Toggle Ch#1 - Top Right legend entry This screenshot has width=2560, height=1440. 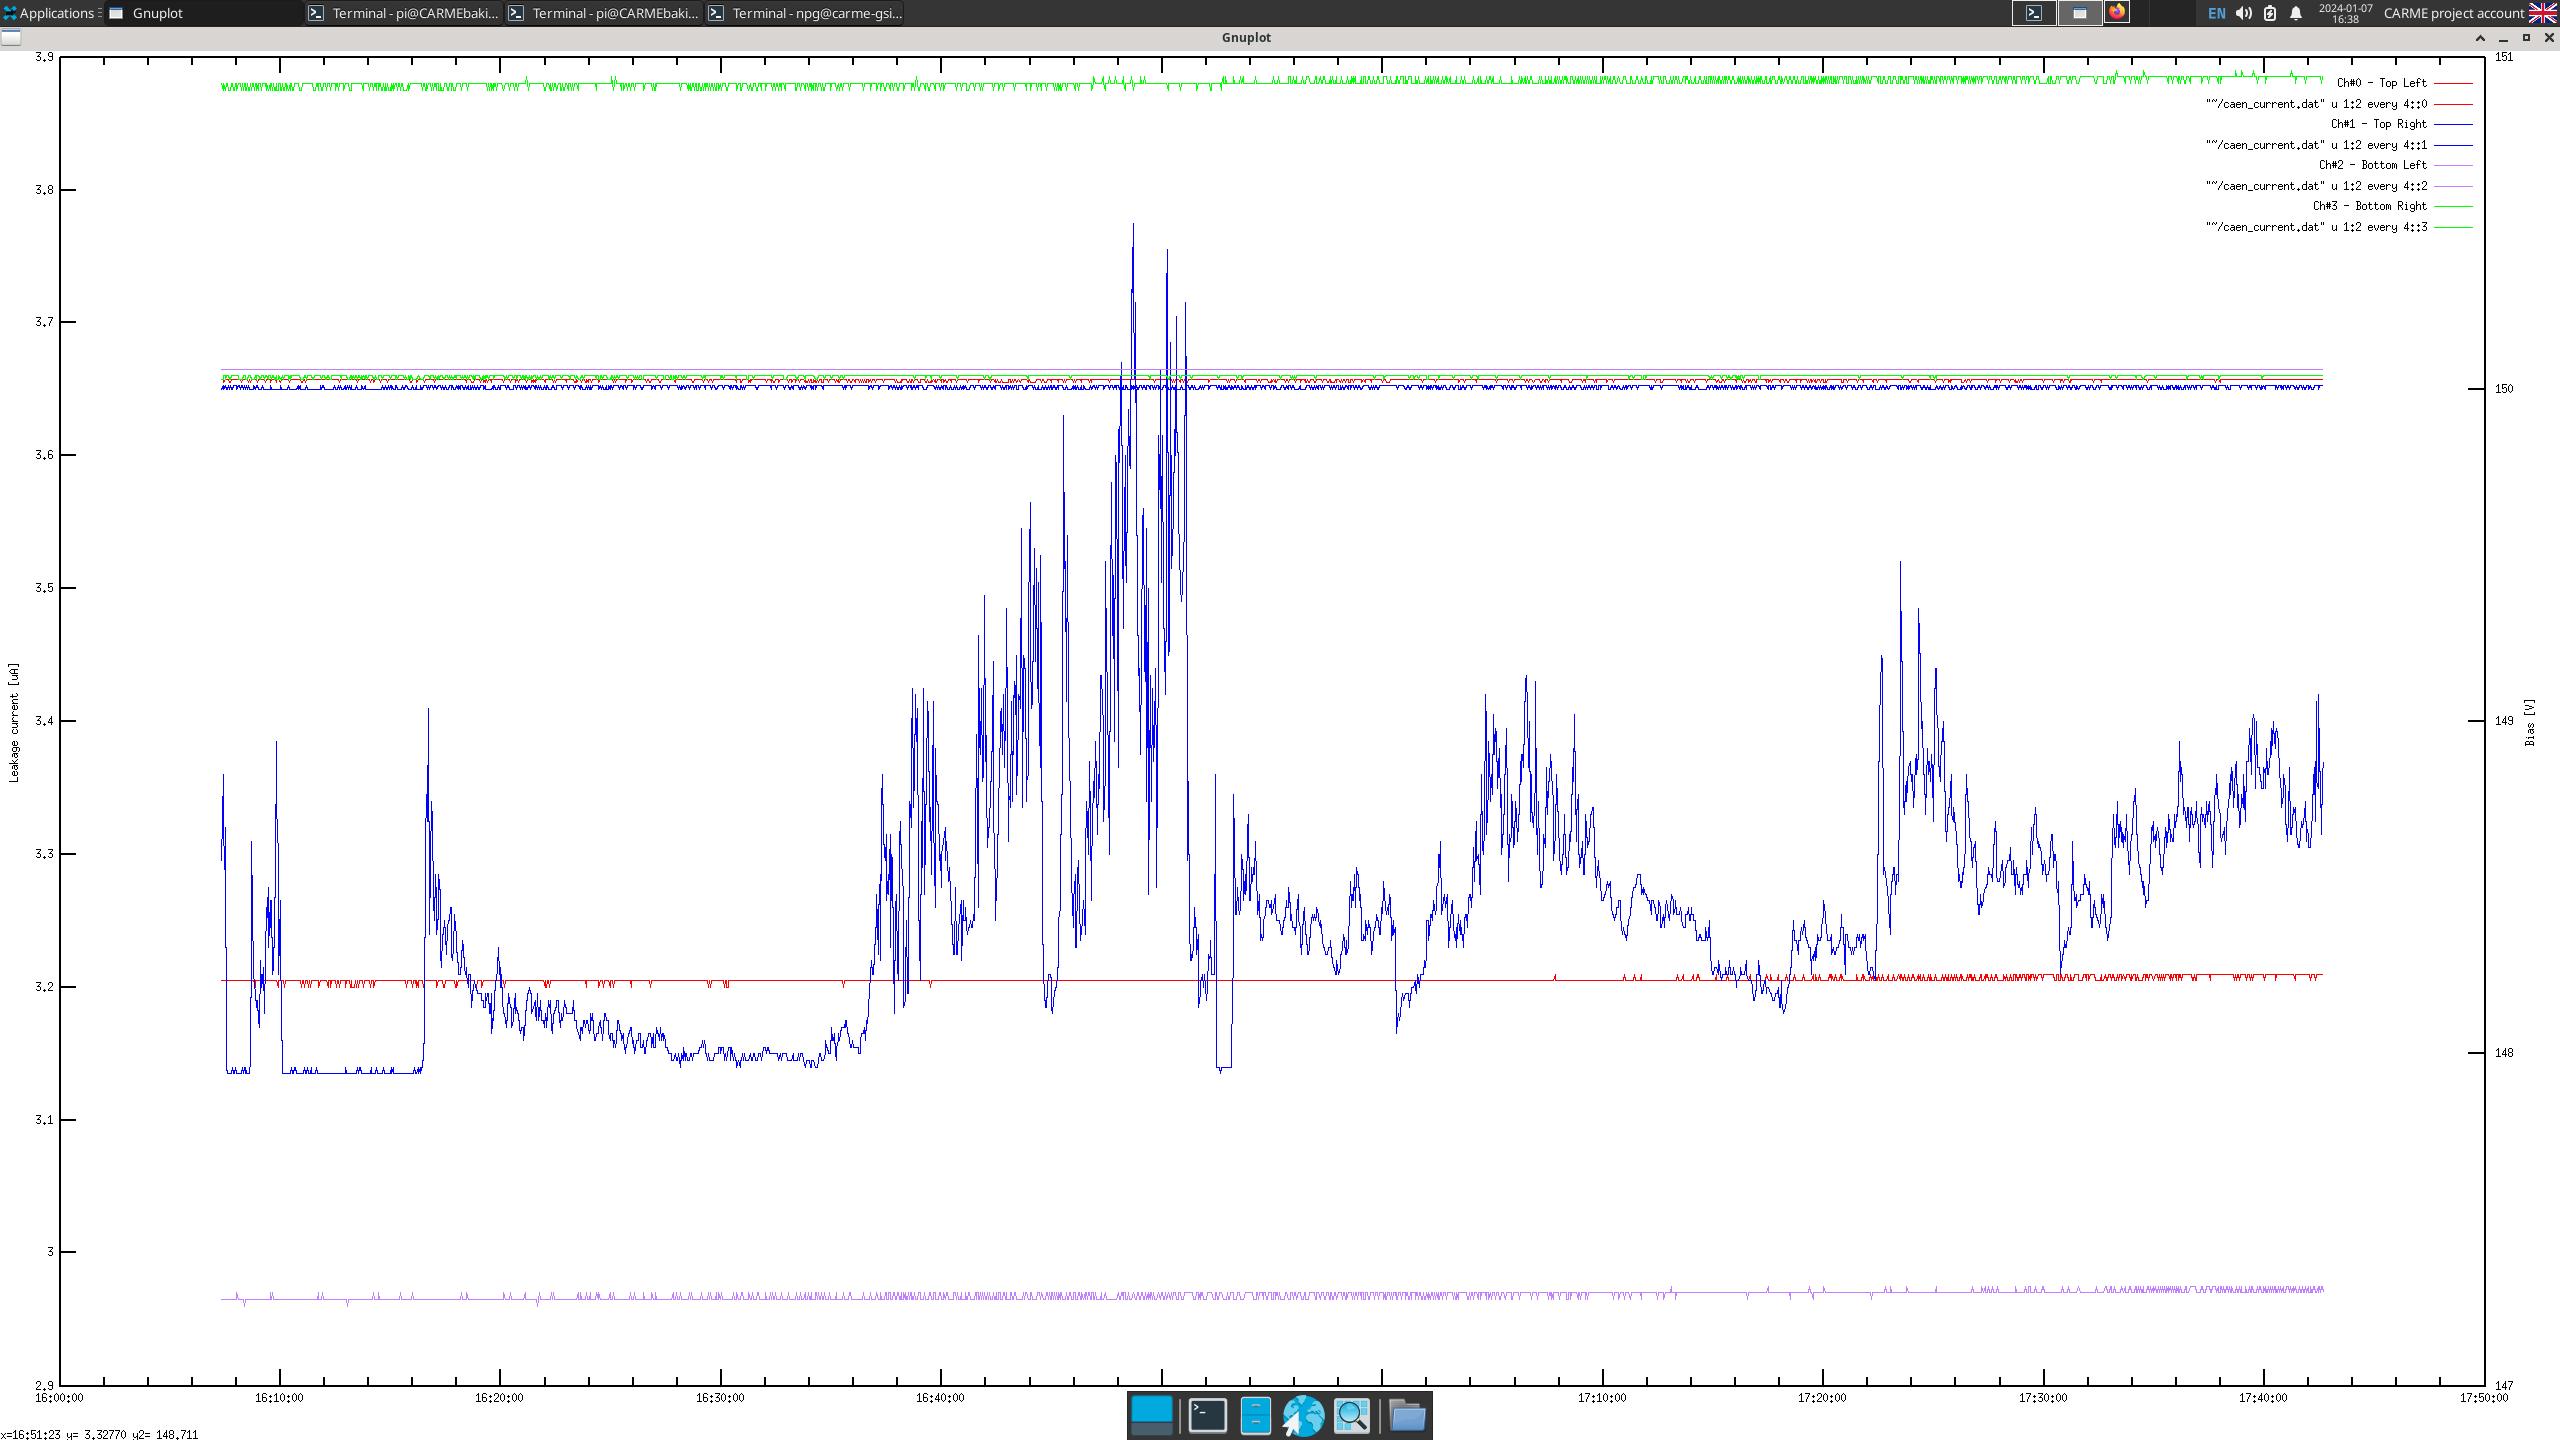2378,124
